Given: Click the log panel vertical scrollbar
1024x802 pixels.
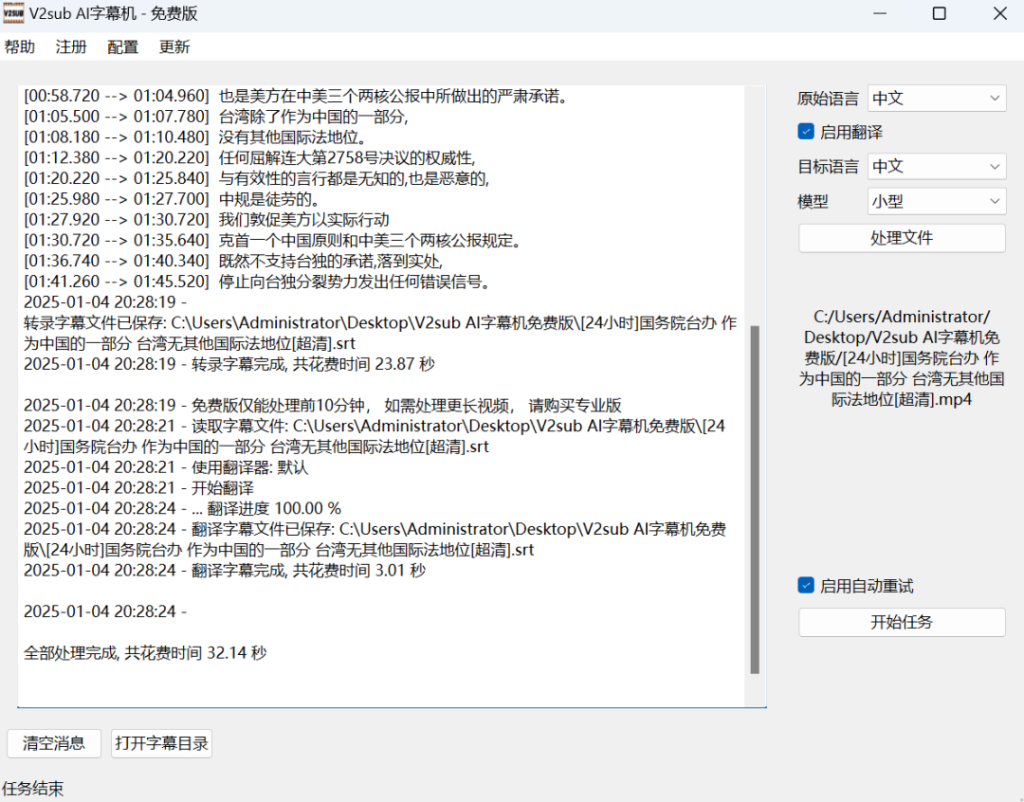Looking at the screenshot, I should point(755,500).
